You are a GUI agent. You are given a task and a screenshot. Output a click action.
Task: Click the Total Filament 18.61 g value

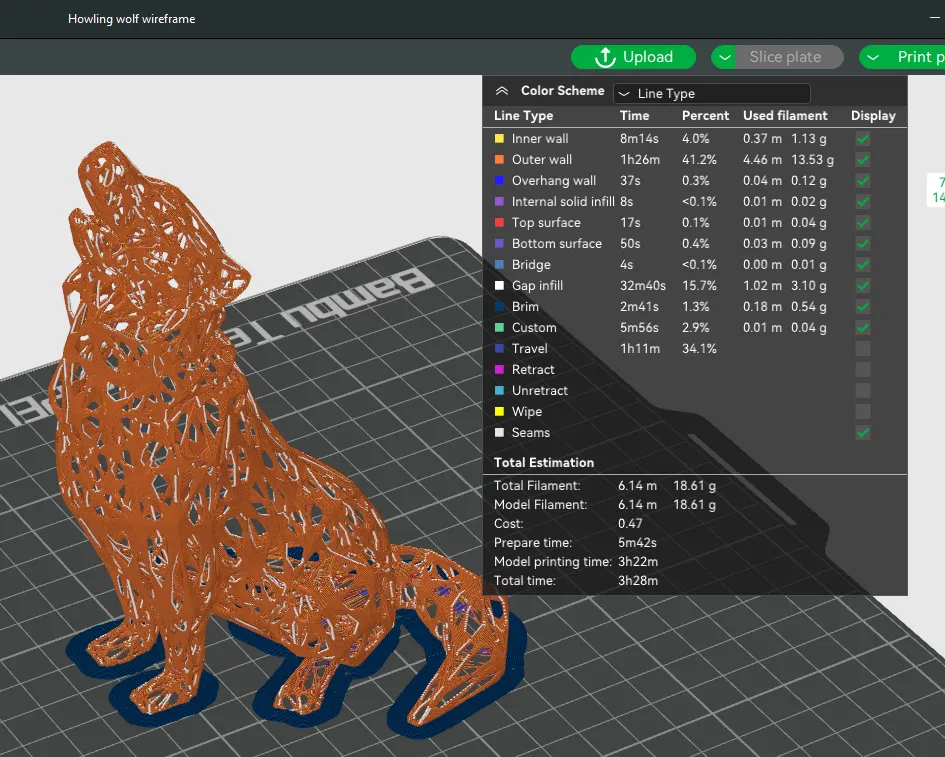pos(694,486)
